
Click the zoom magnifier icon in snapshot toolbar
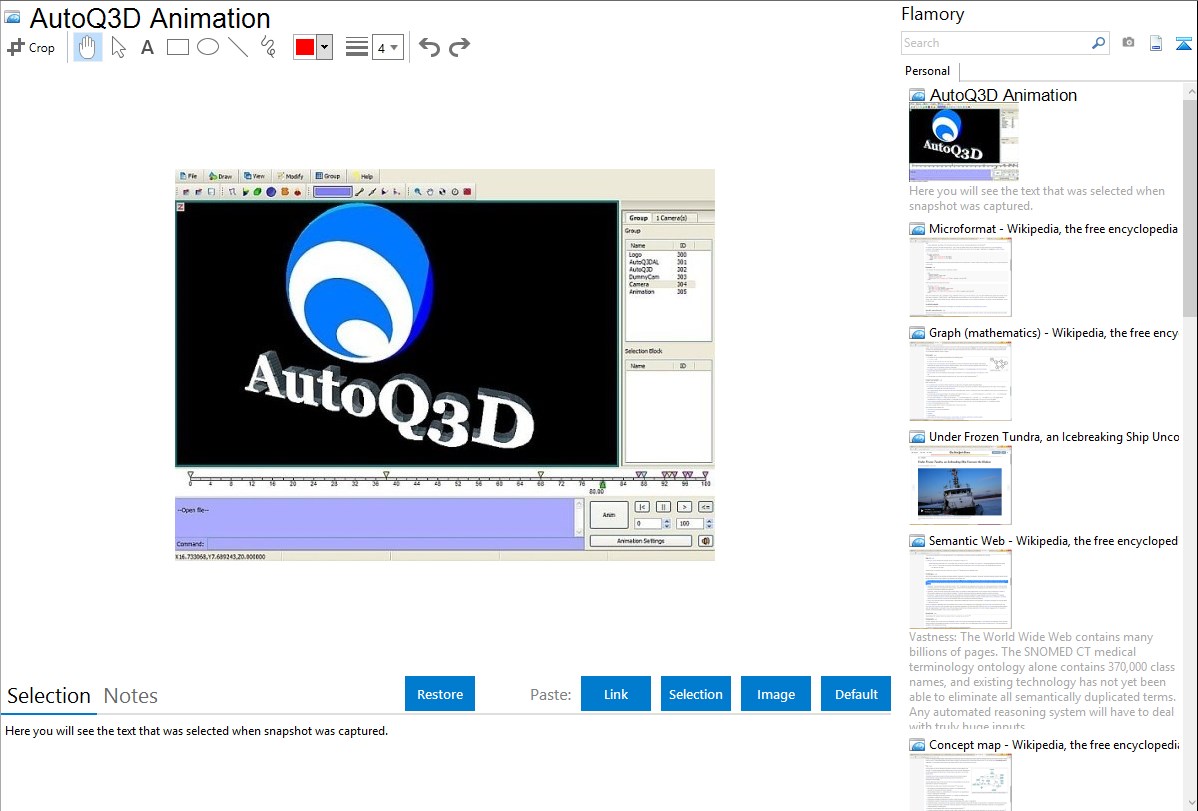pyautogui.click(x=417, y=192)
